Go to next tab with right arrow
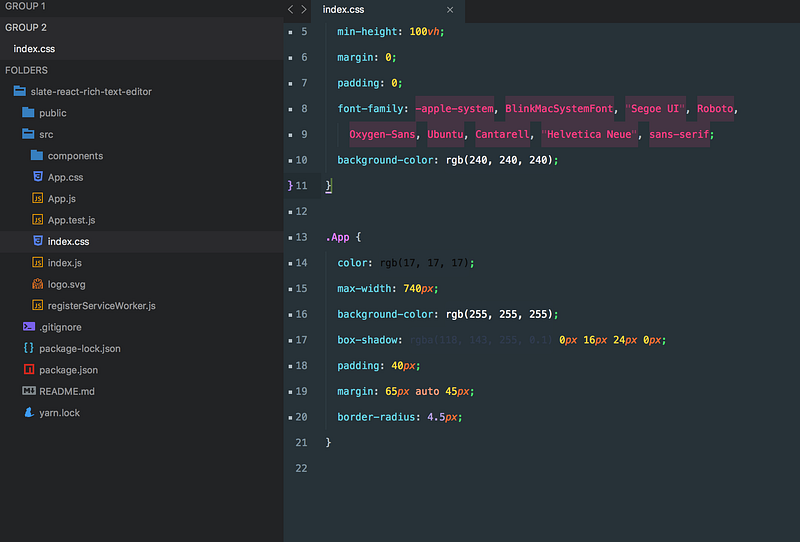800x542 pixels. click(x=304, y=10)
